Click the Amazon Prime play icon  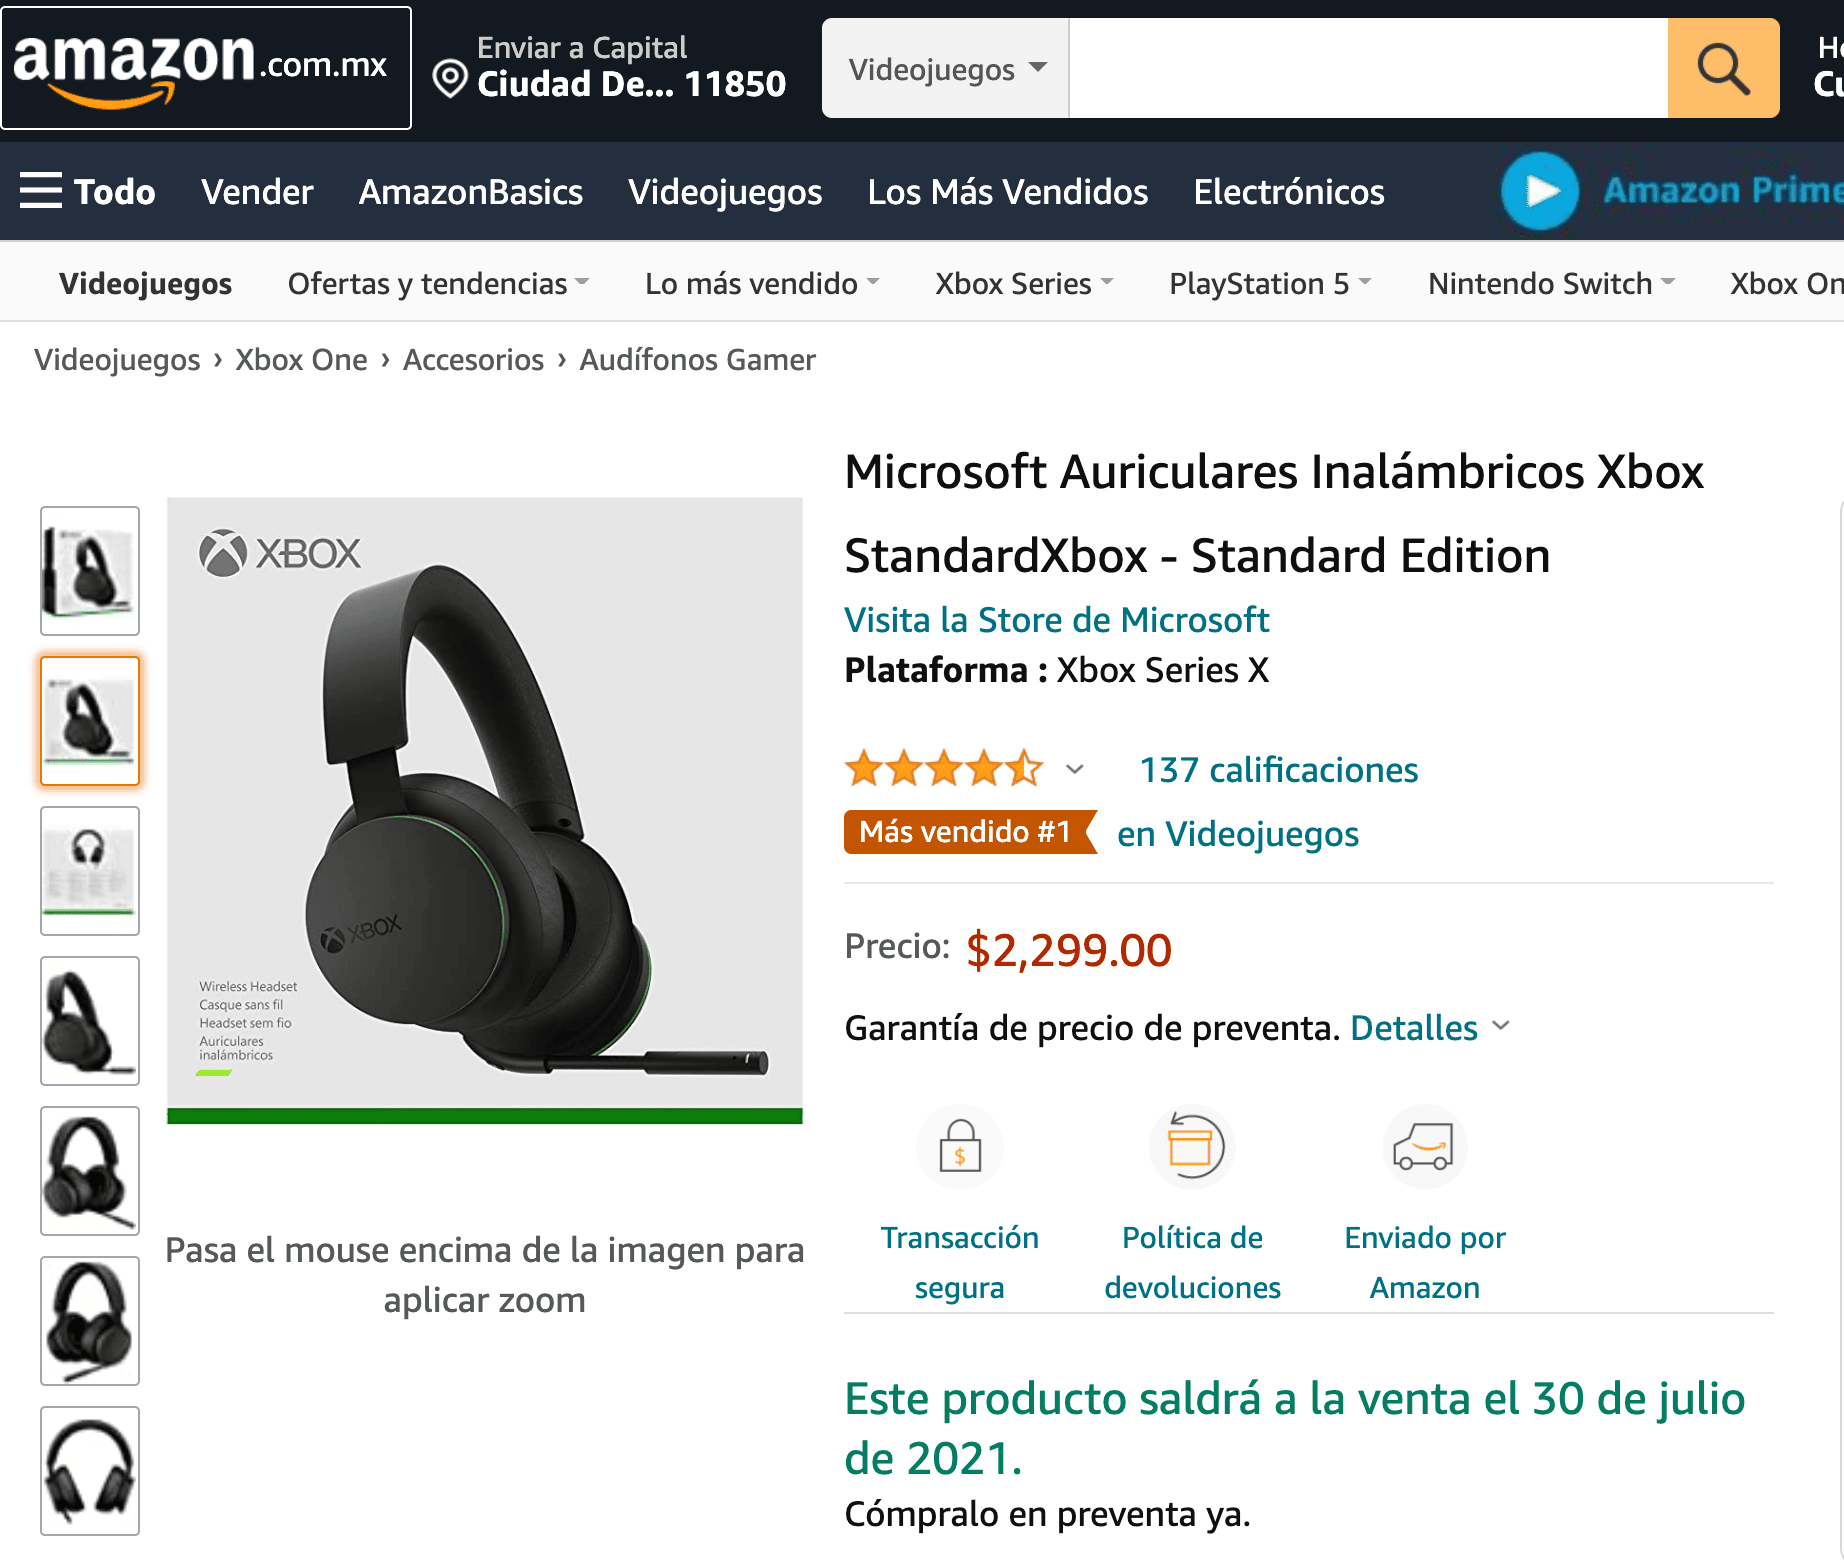1540,191
